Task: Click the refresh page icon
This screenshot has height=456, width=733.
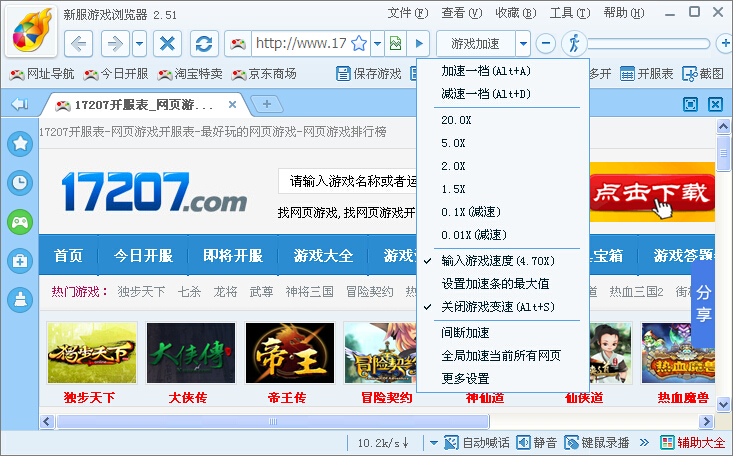Action: (203, 44)
